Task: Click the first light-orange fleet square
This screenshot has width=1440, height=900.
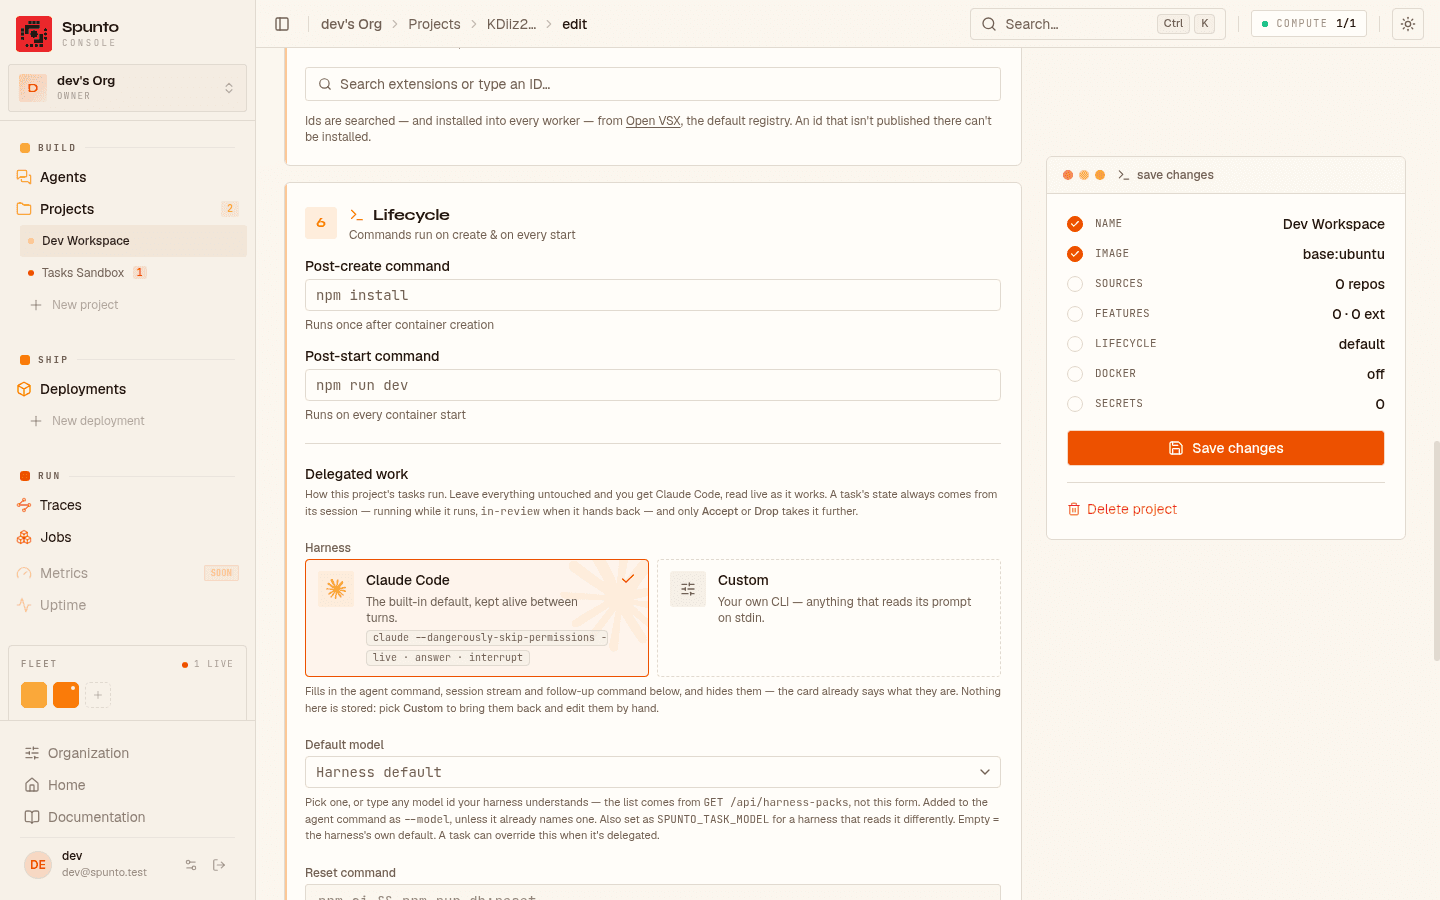Action: tap(34, 695)
